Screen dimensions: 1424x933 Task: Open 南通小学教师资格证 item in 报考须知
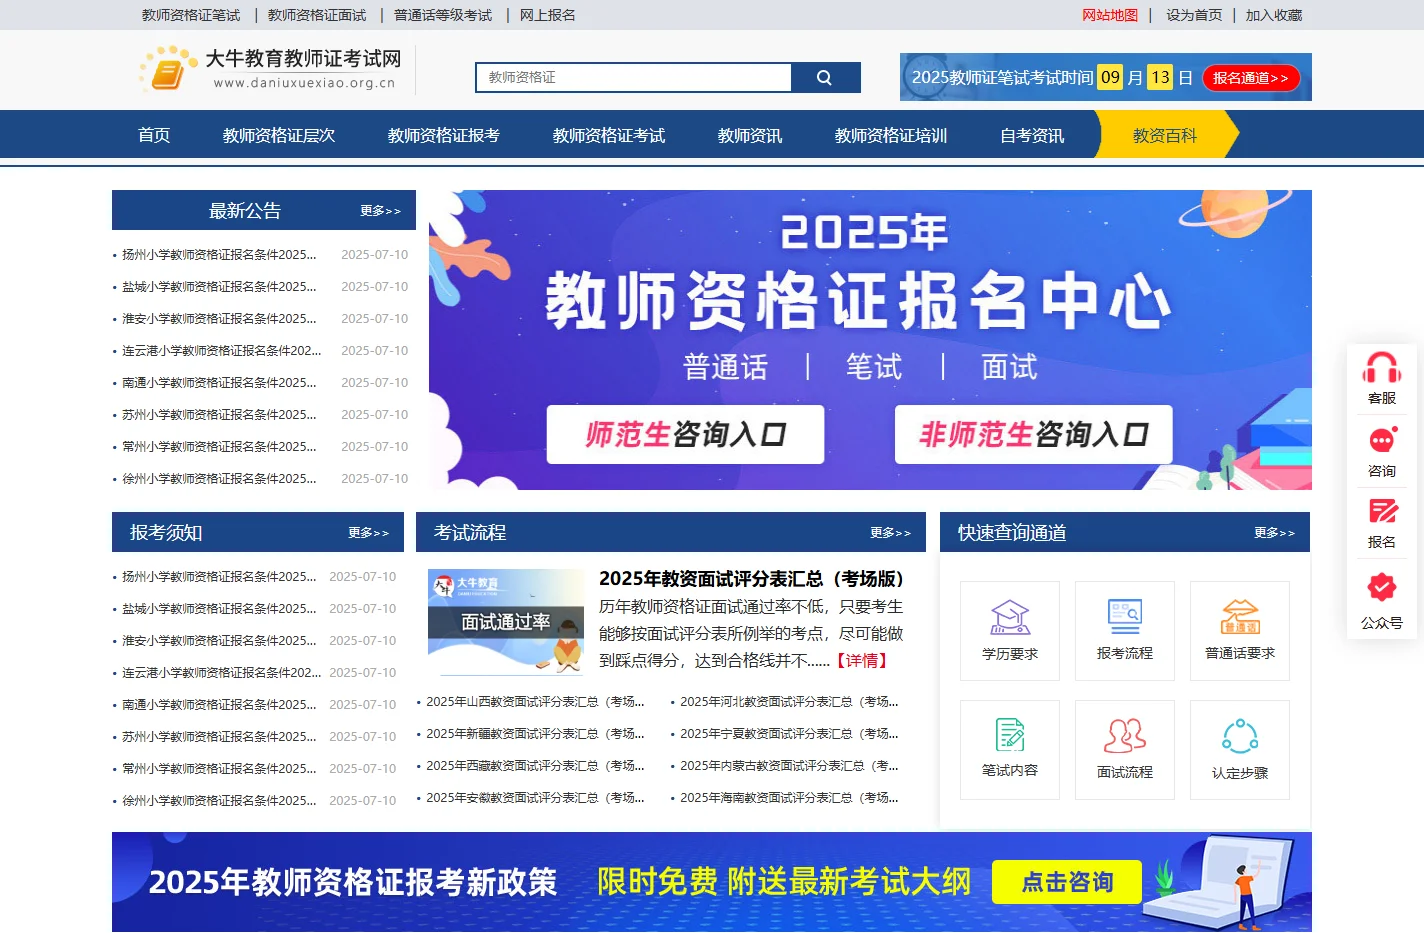tap(219, 705)
